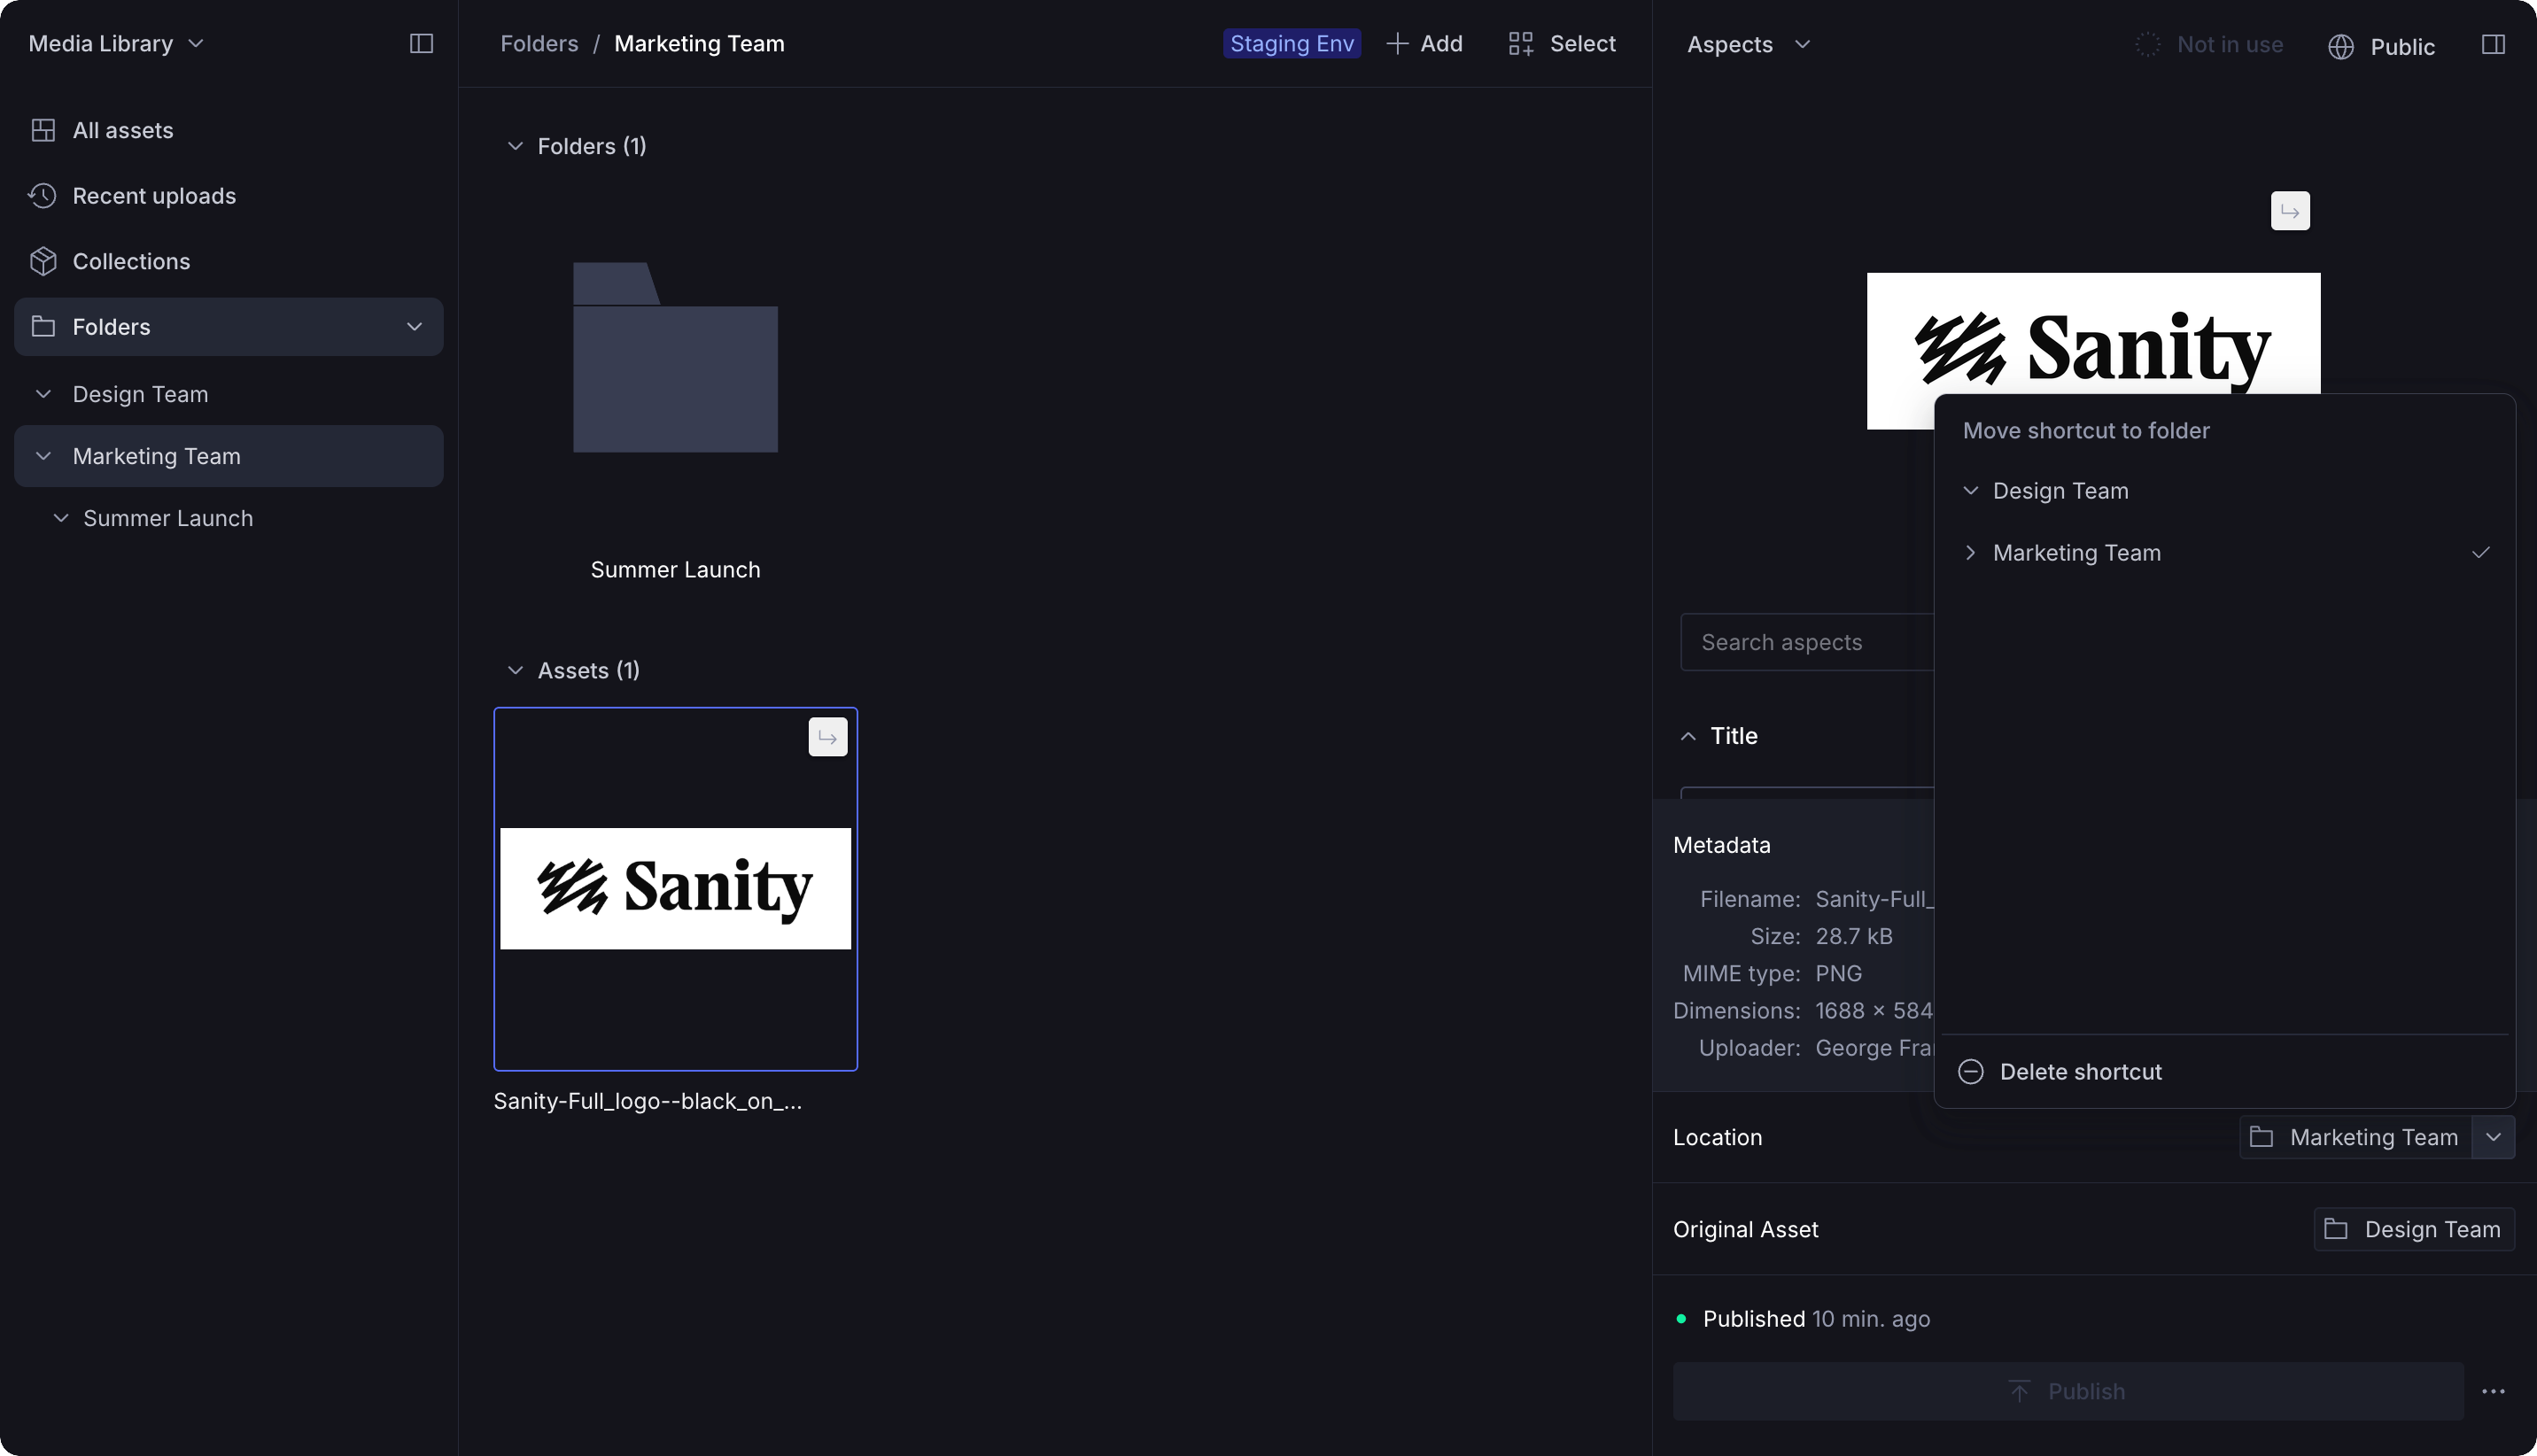This screenshot has height=1456, width=2537.
Task: Open the Aspects dropdown
Action: click(x=1748, y=45)
